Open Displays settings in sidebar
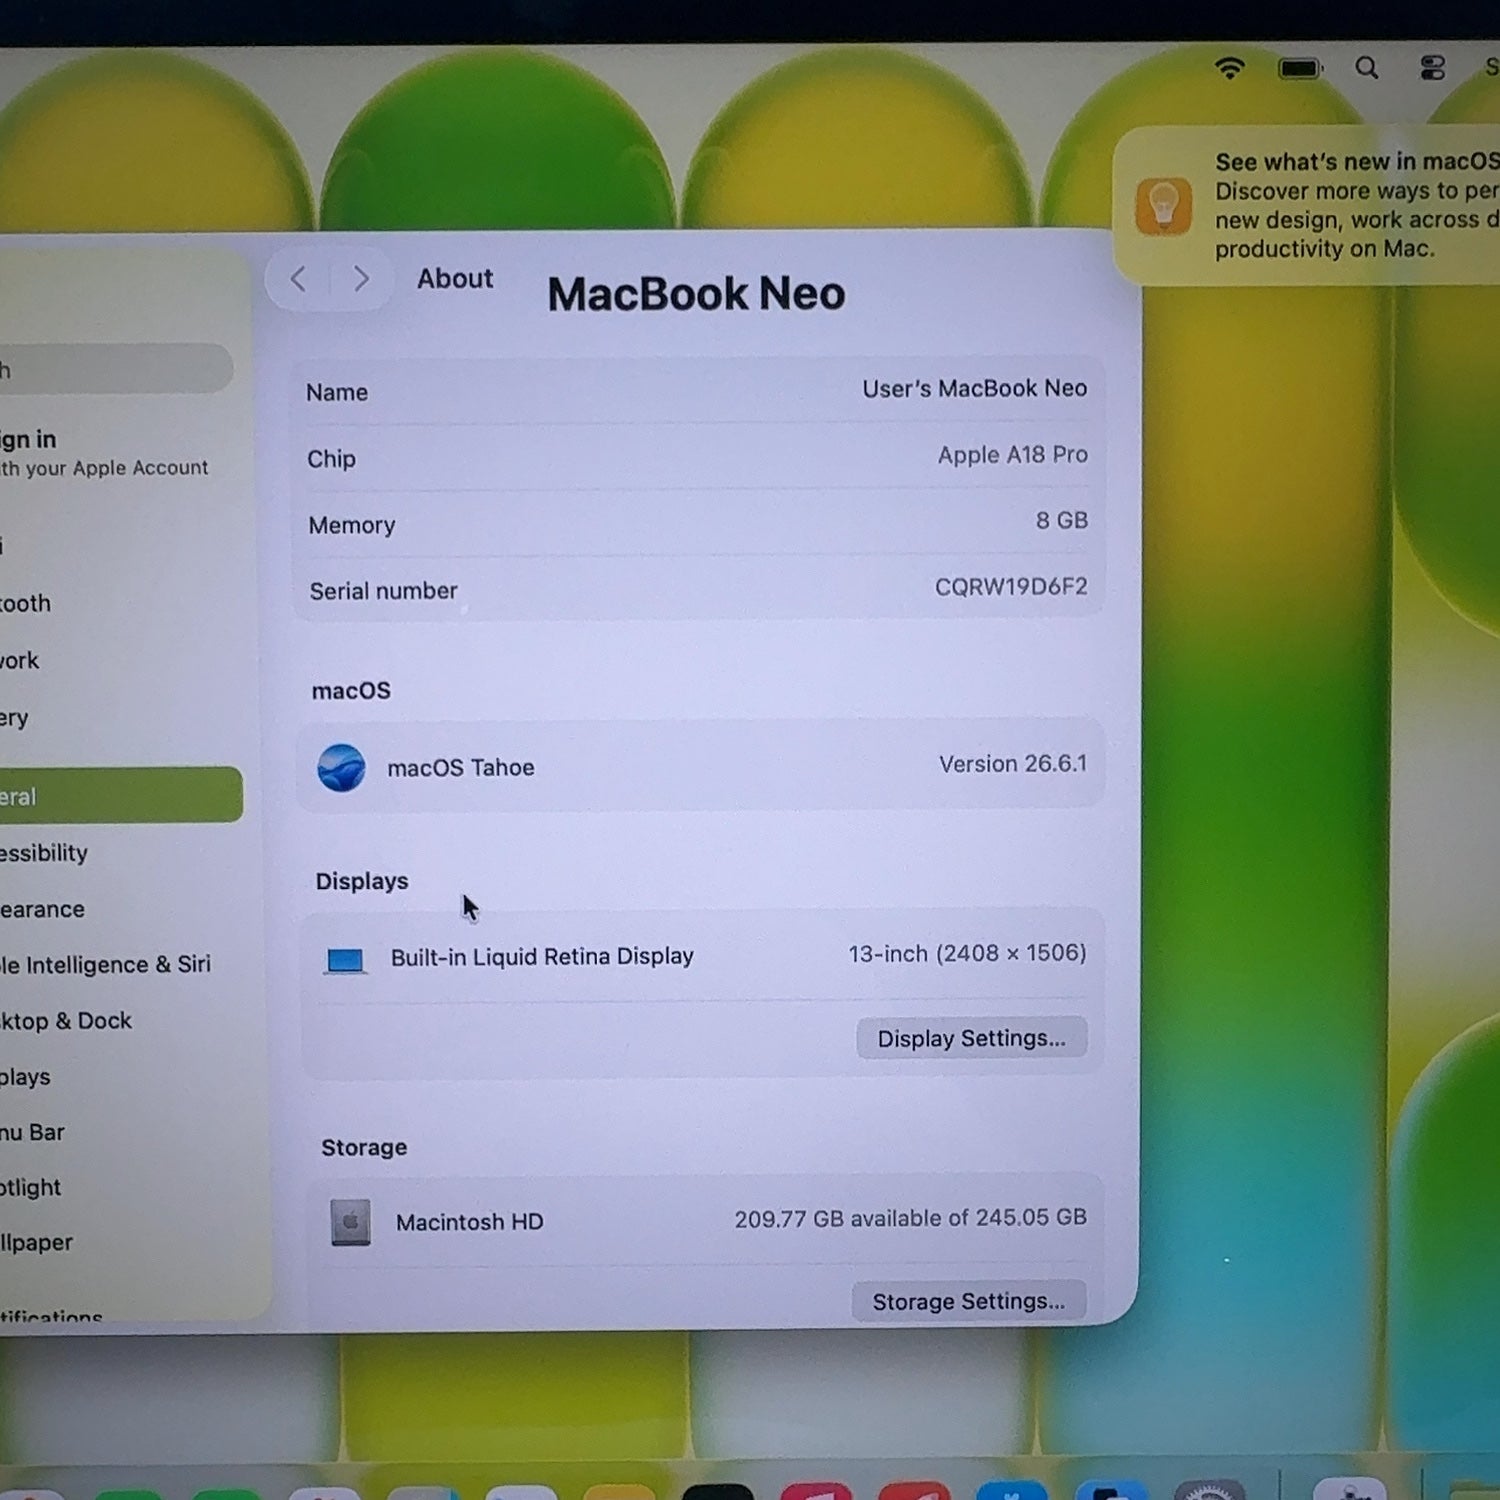Viewport: 1500px width, 1500px height. pos(25,1077)
